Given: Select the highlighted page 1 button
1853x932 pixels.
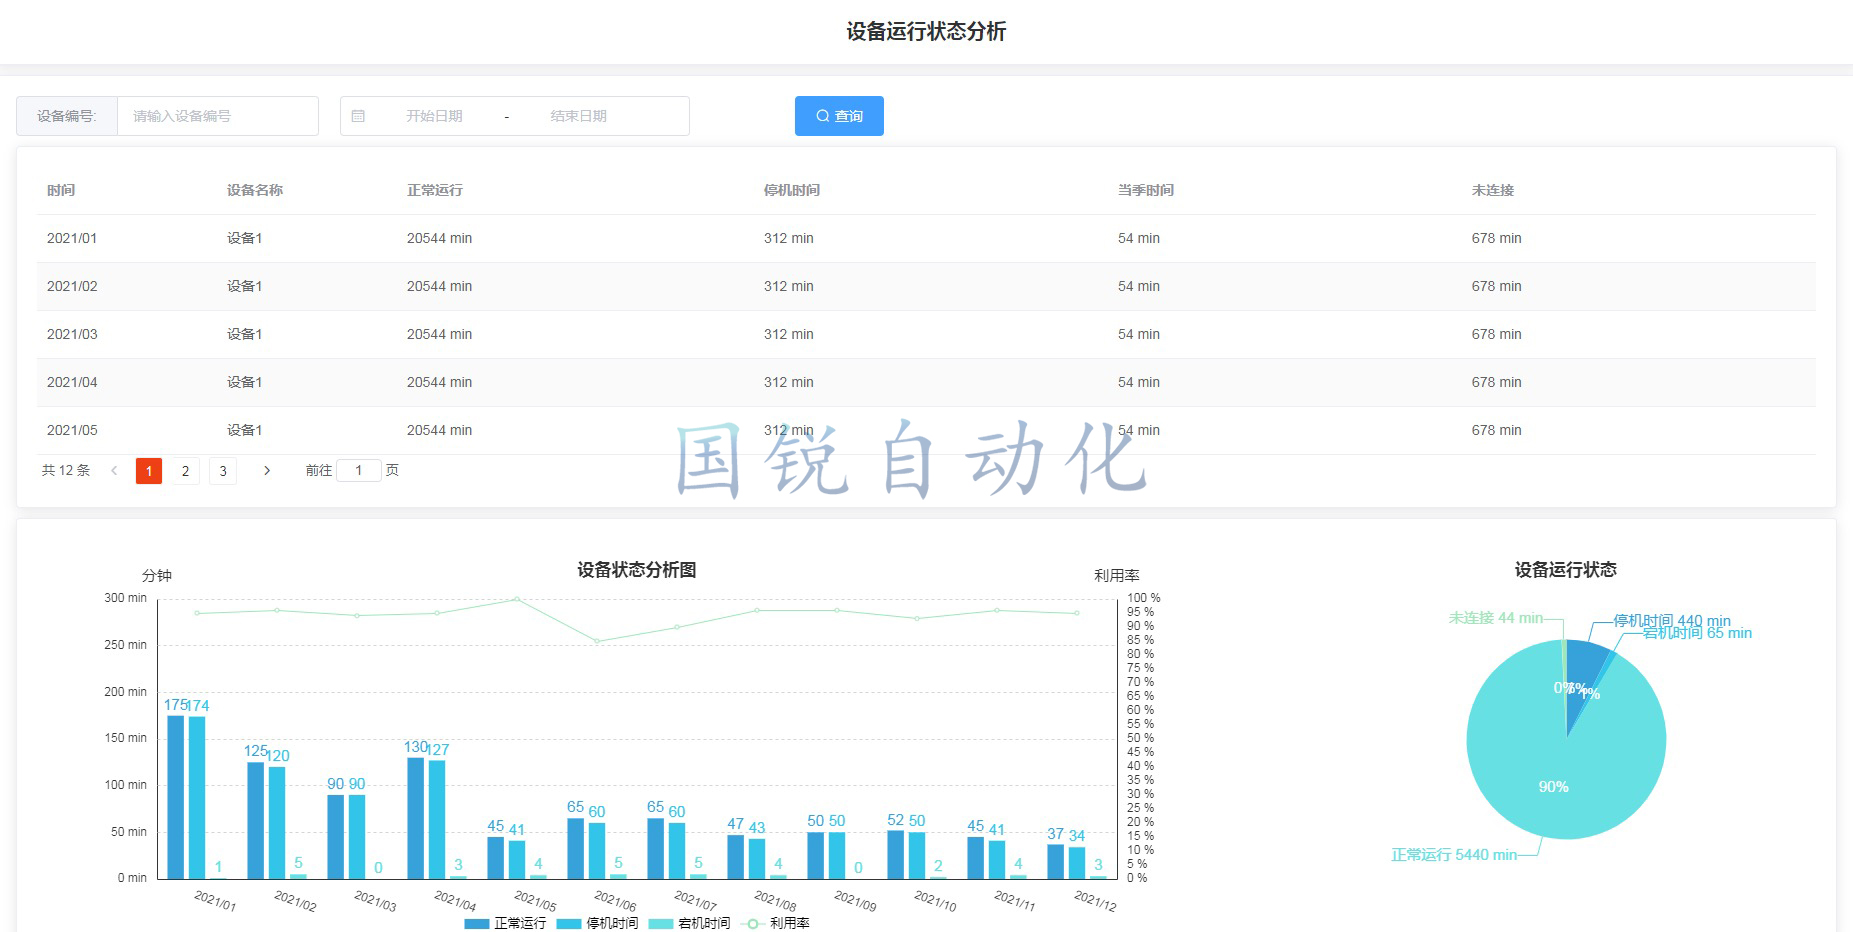Looking at the screenshot, I should point(148,471).
